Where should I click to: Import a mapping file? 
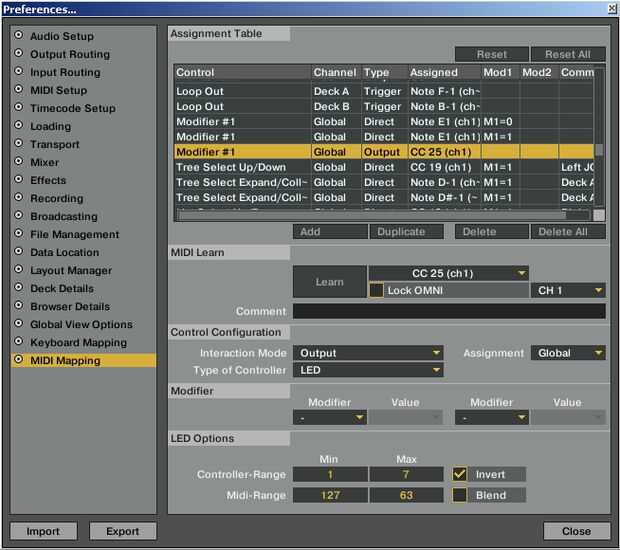point(43,531)
